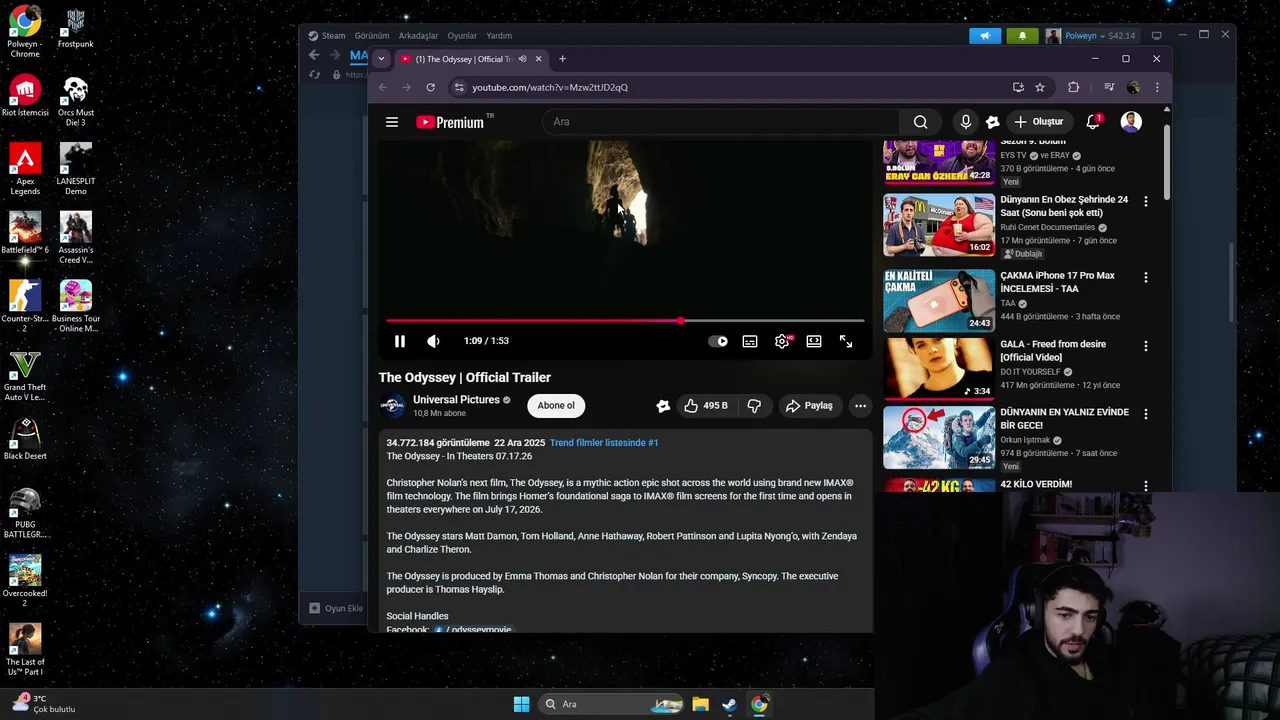Open the sparkle AI icon beside the microphone
The width and height of the screenshot is (1280, 720).
(992, 122)
